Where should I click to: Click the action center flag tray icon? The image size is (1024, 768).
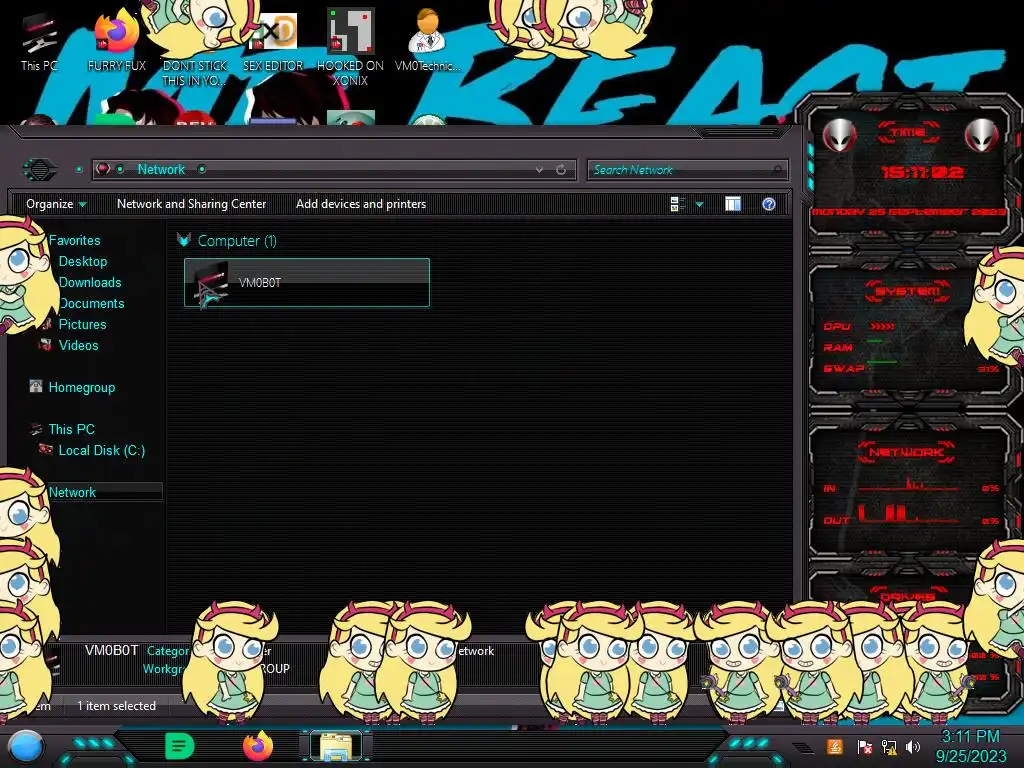[864, 747]
